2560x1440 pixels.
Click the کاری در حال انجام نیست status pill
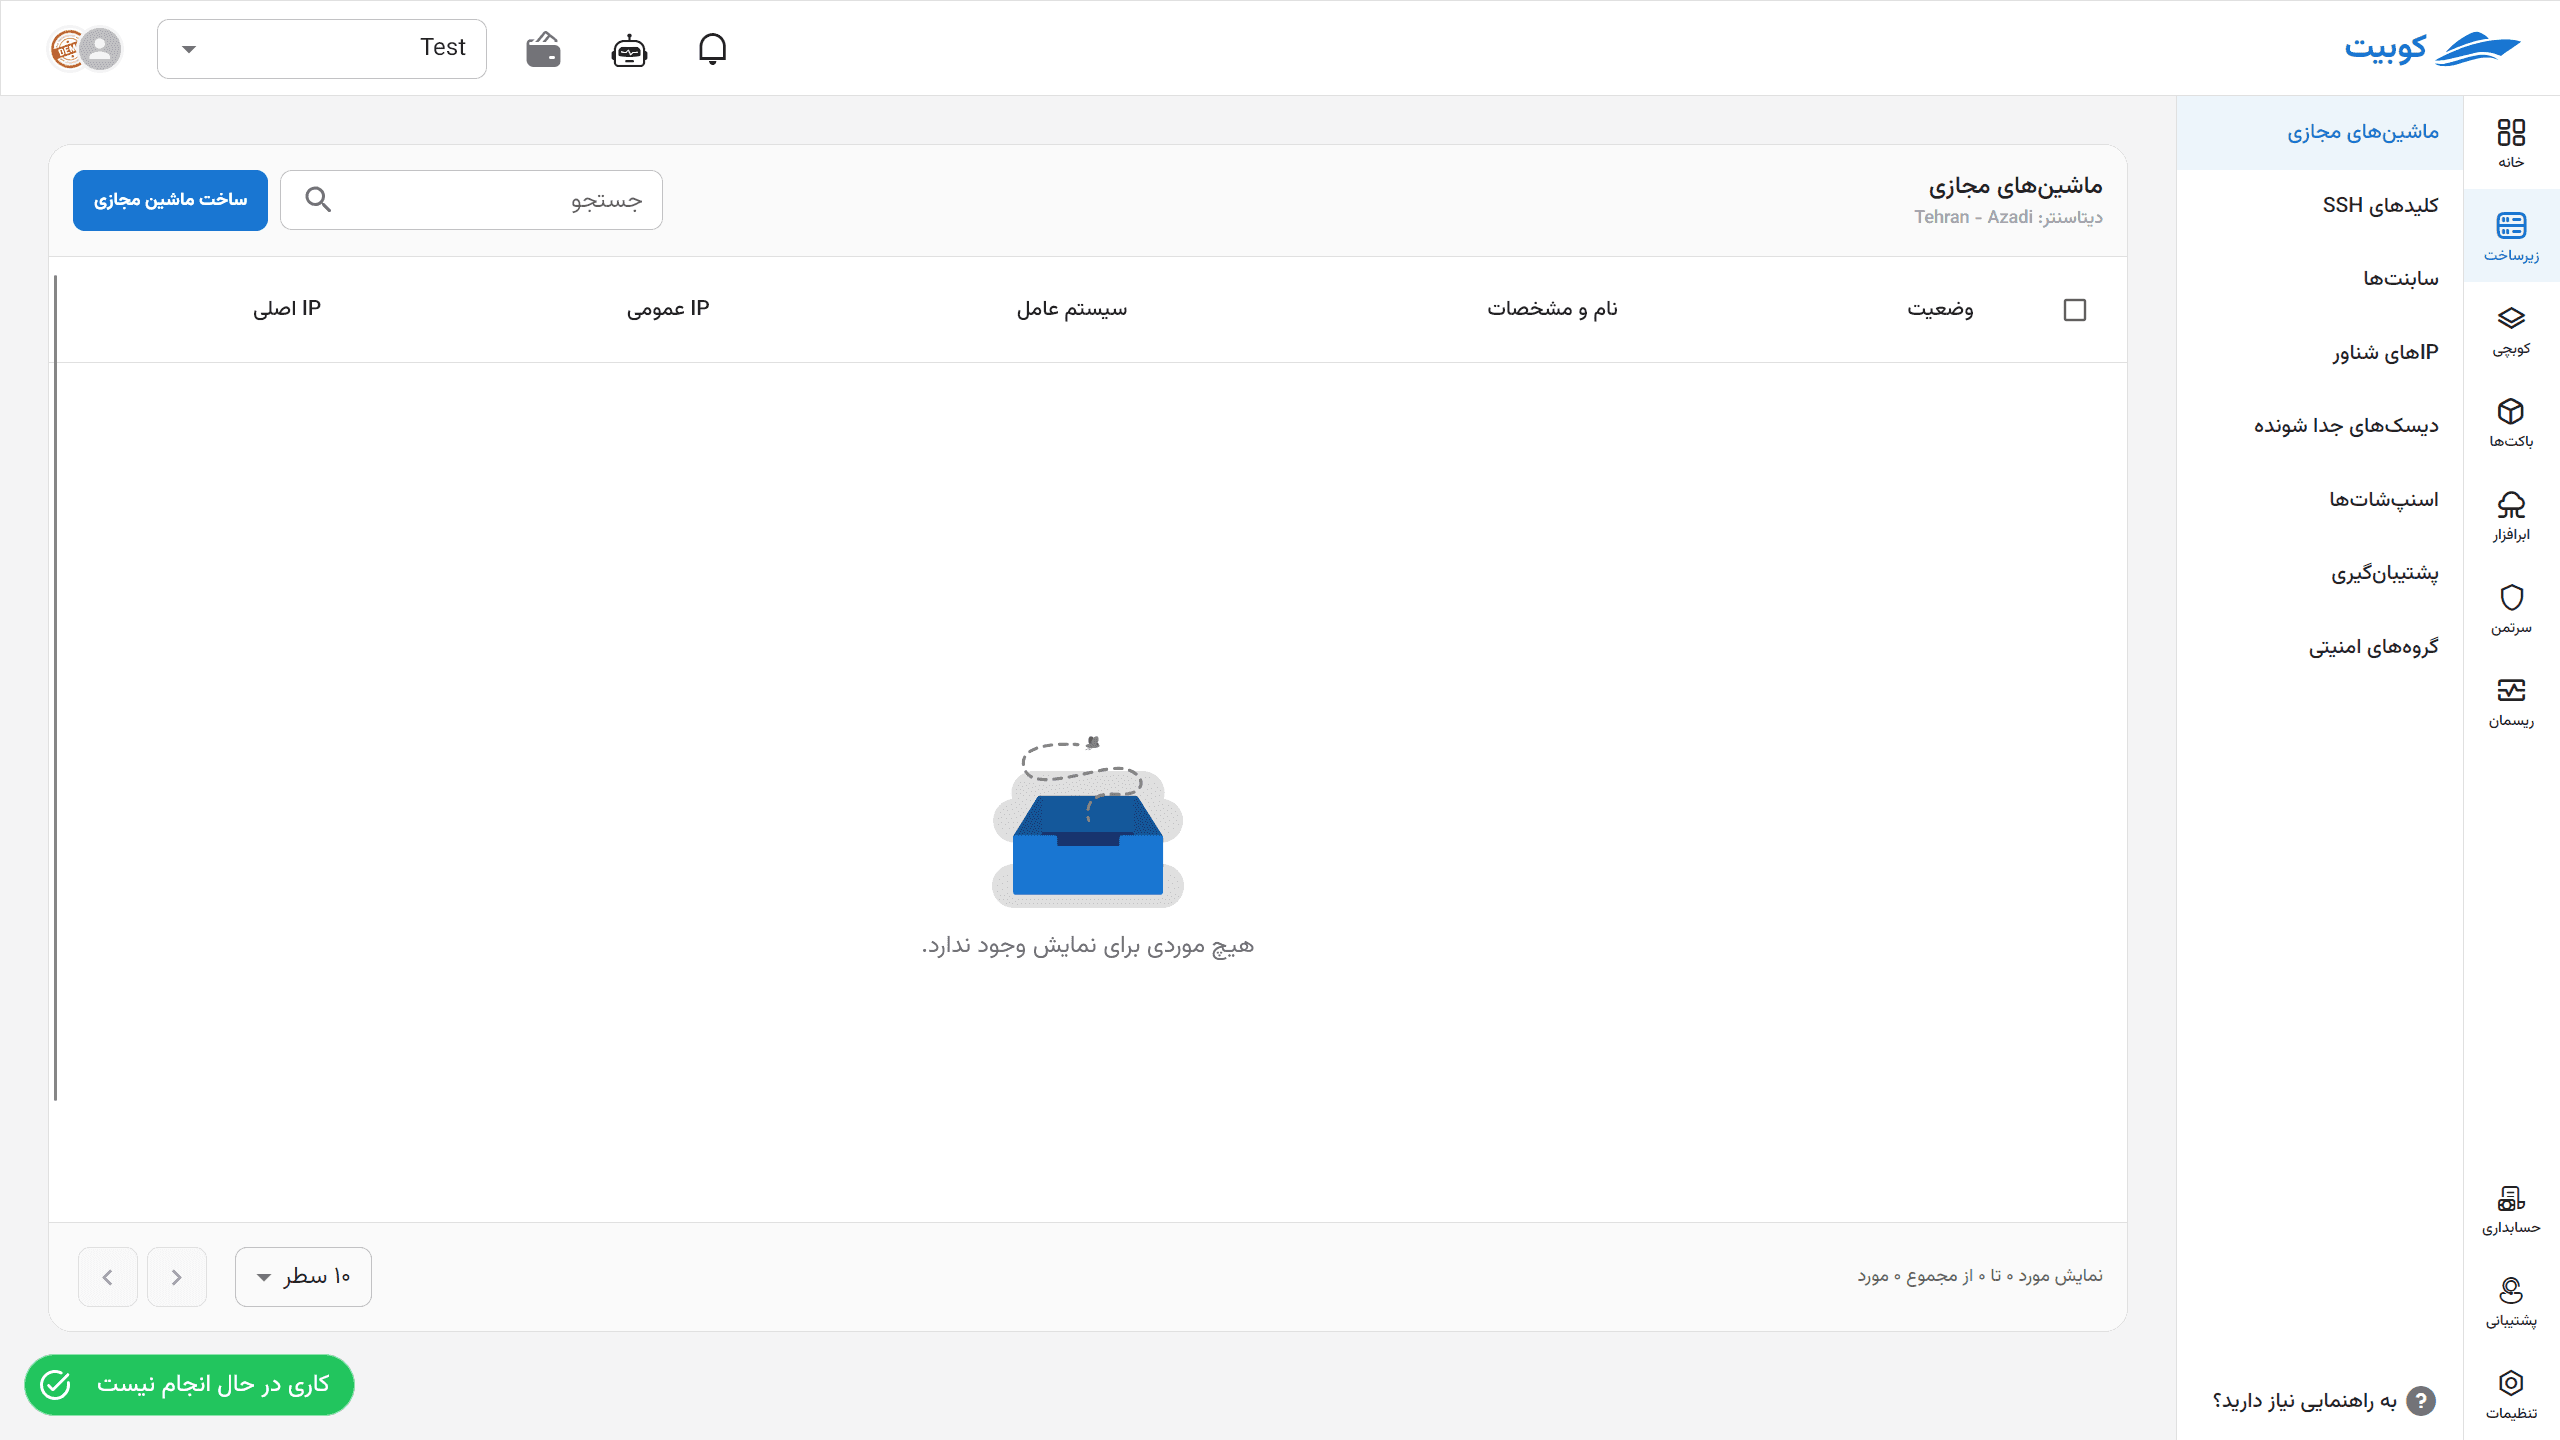click(x=189, y=1385)
